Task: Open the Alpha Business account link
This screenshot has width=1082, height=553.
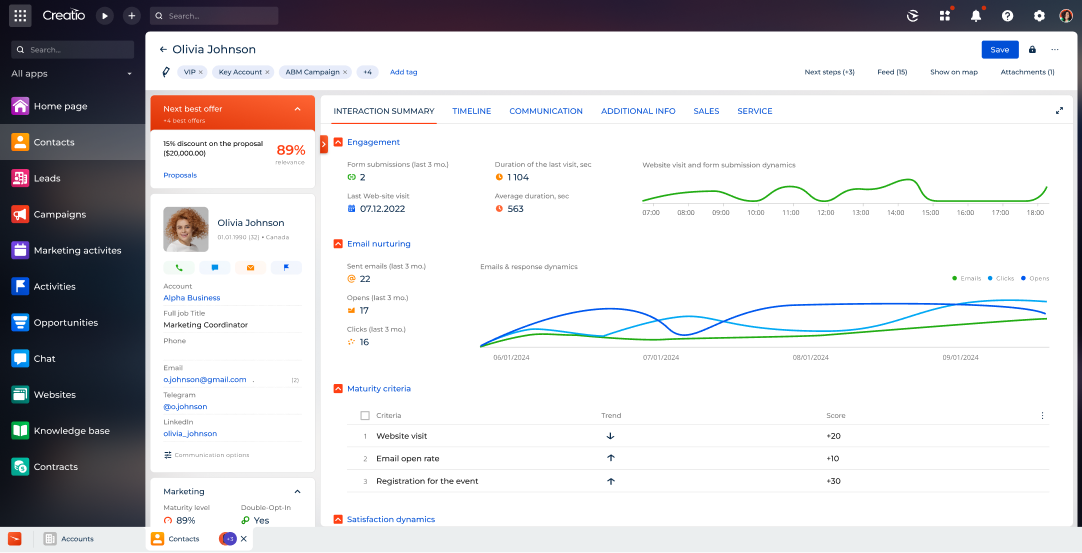Action: click(x=192, y=298)
